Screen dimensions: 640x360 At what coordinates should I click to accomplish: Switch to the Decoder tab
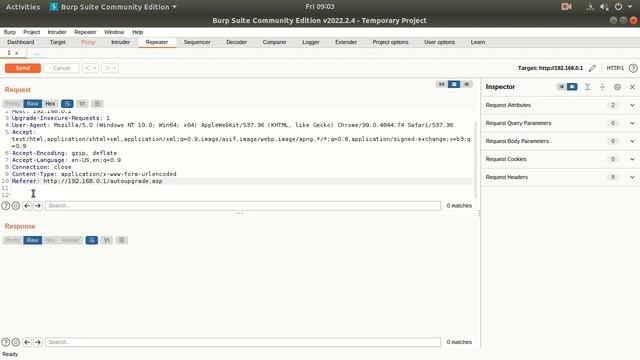pyautogui.click(x=236, y=42)
